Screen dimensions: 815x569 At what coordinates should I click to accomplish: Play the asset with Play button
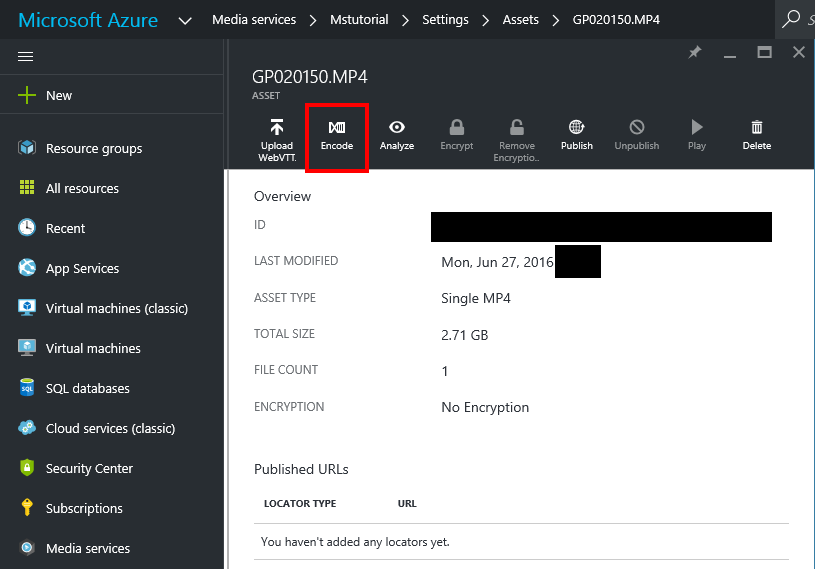pos(696,136)
